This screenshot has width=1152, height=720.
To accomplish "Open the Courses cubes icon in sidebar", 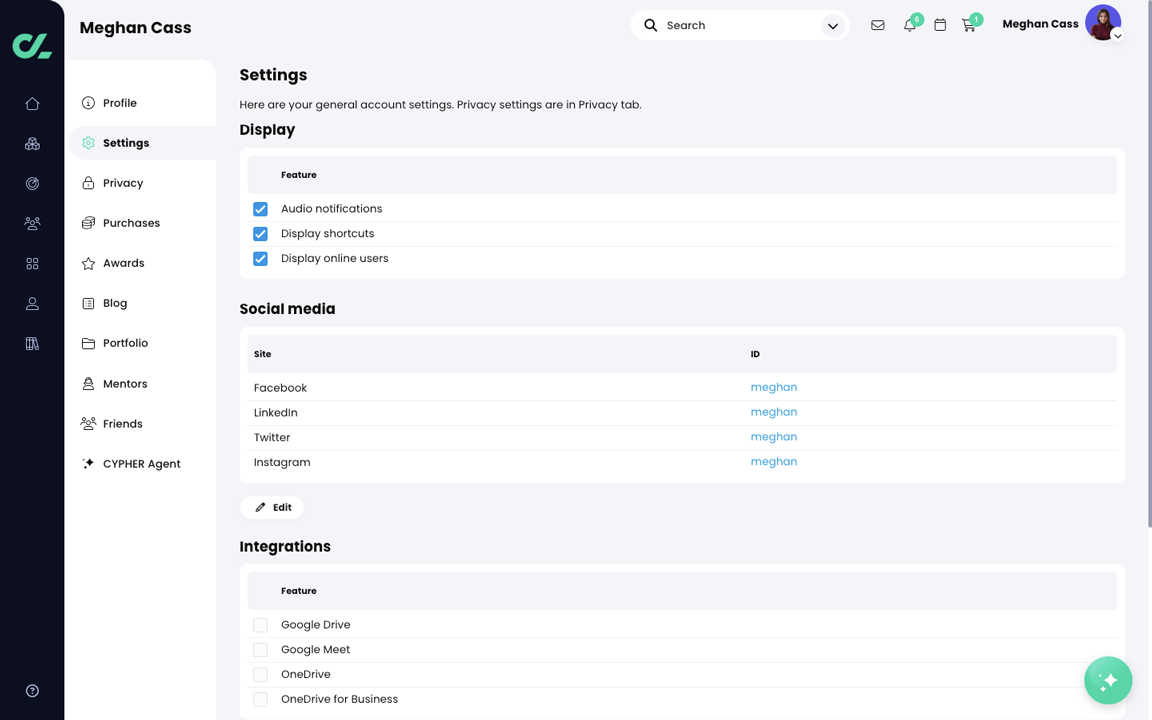I will pyautogui.click(x=32, y=143).
